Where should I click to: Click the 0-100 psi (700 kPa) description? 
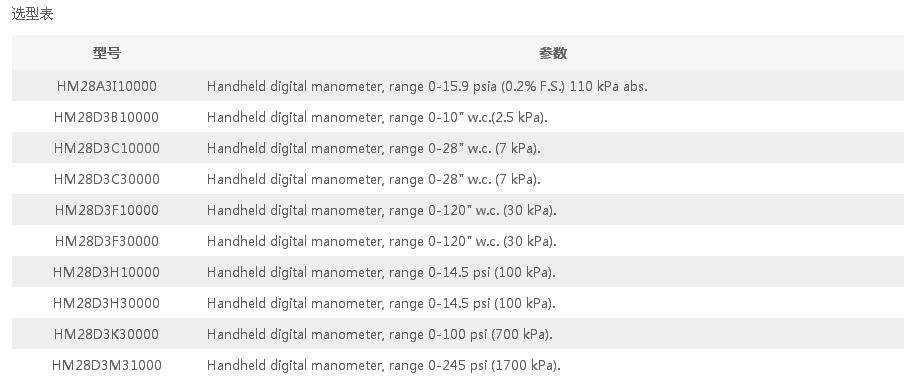(x=380, y=334)
